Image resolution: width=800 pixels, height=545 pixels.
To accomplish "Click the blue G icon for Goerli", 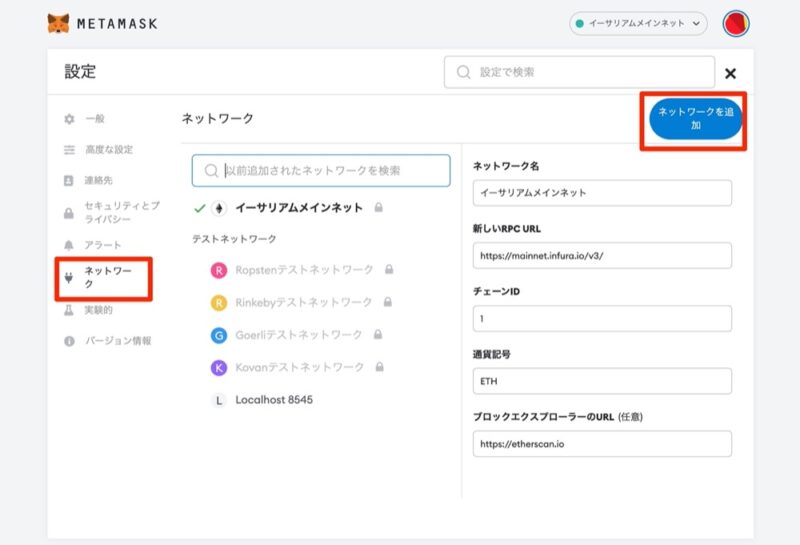I will pyautogui.click(x=219, y=335).
